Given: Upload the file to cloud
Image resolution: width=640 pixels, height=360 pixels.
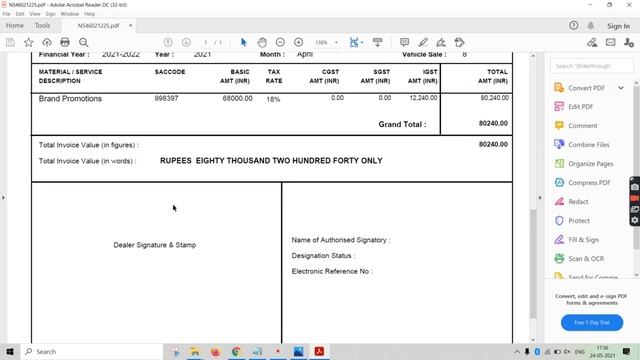Looking at the screenshot, I should [47, 42].
